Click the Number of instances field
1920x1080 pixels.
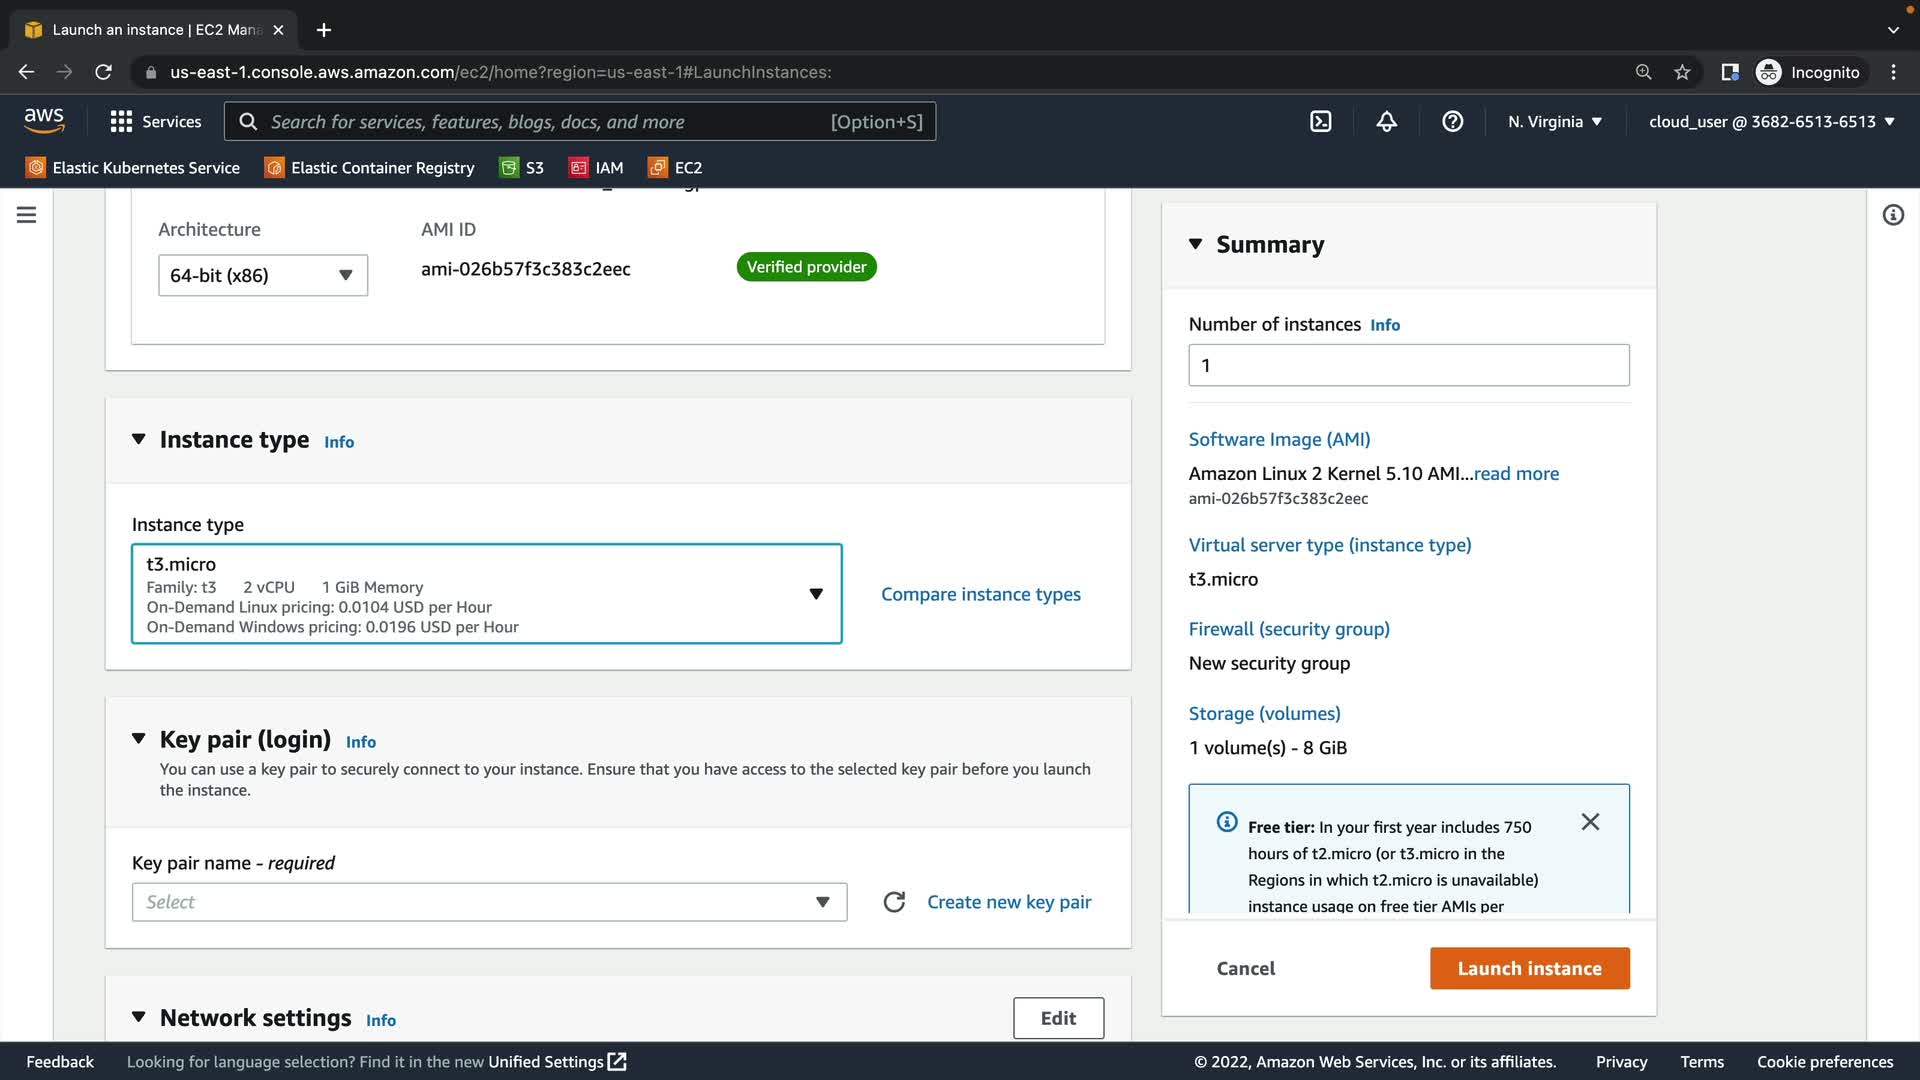point(1408,366)
